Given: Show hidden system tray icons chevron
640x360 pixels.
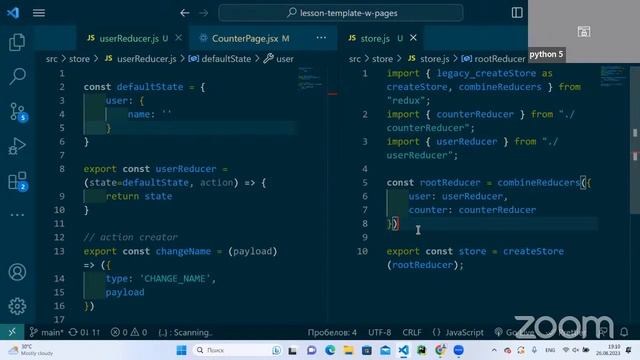Looking at the screenshot, I should pyautogui.click(x=494, y=350).
